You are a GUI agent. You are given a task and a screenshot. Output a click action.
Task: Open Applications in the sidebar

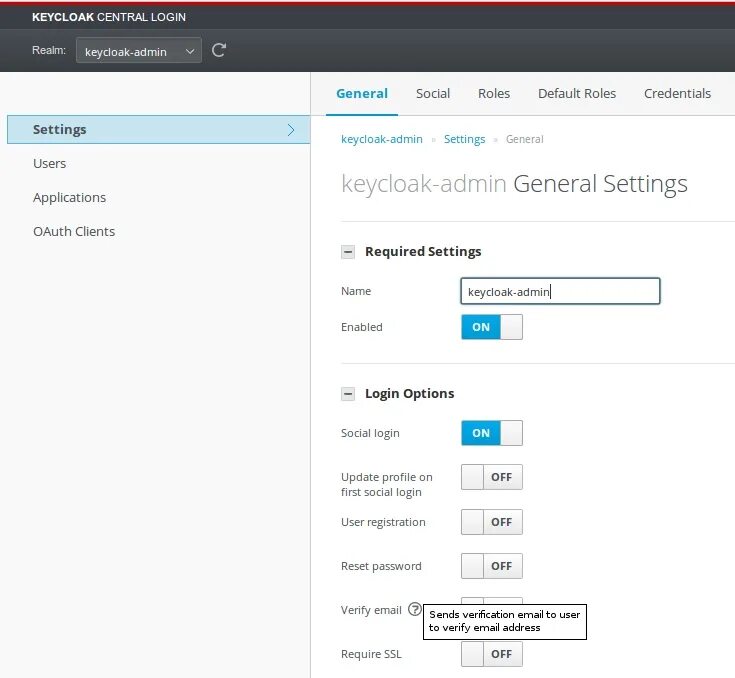(69, 197)
